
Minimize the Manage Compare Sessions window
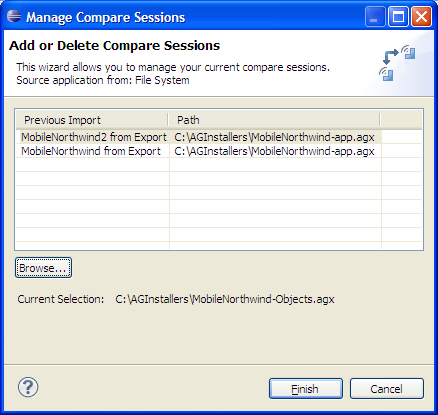[375, 17]
